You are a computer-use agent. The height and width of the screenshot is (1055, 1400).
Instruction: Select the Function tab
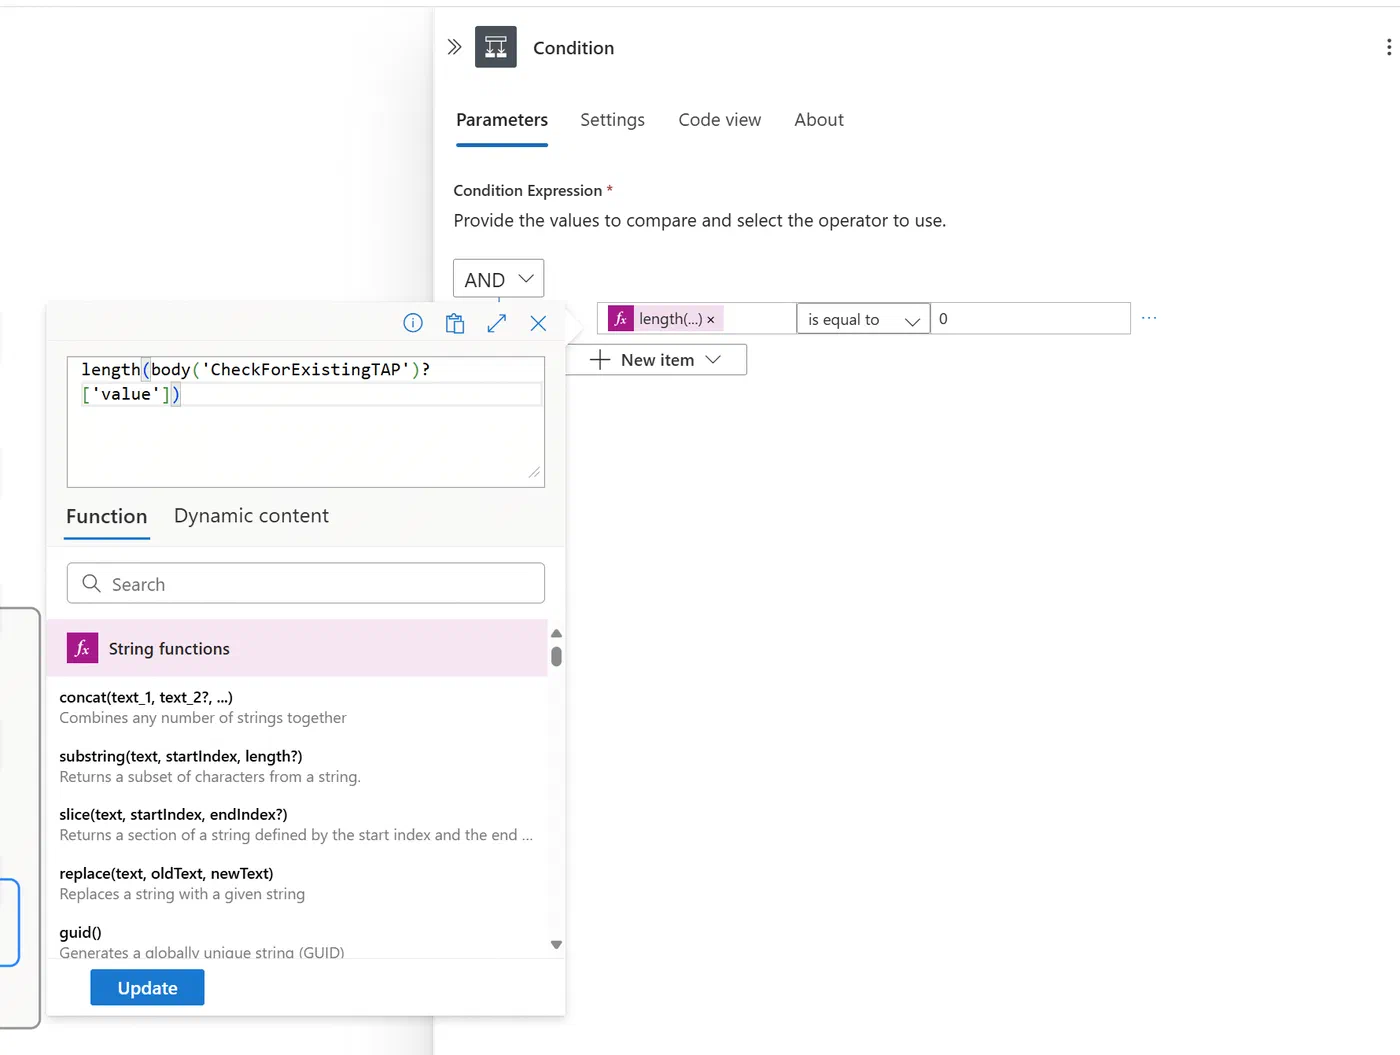tap(107, 516)
